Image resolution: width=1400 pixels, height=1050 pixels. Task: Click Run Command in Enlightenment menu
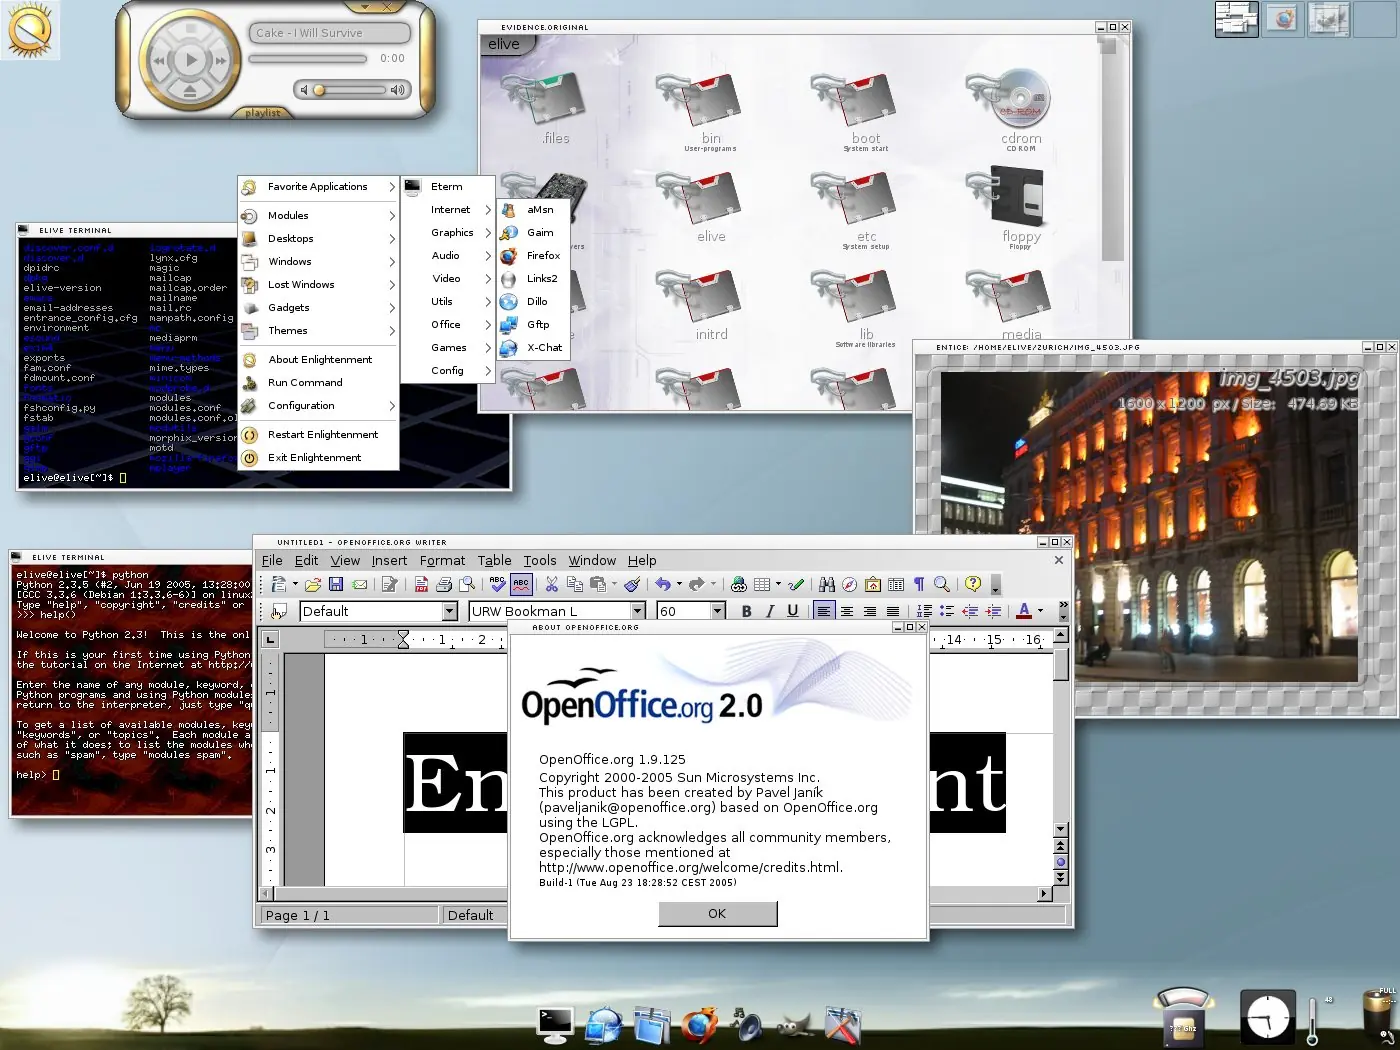(x=319, y=383)
